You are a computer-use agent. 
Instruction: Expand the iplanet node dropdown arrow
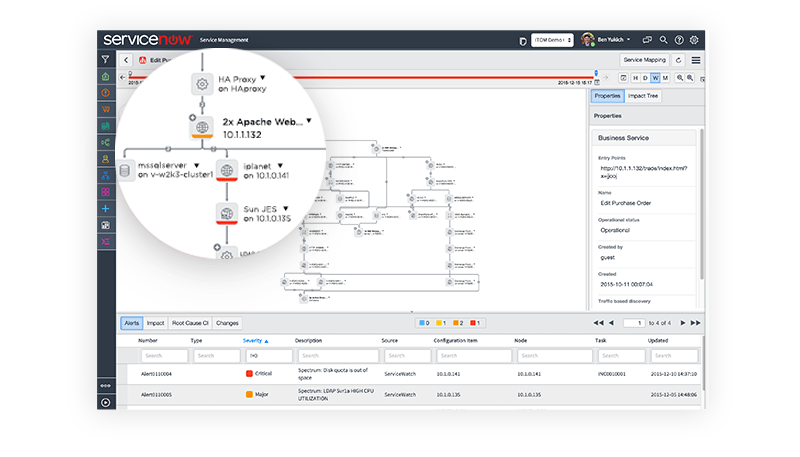(280, 166)
